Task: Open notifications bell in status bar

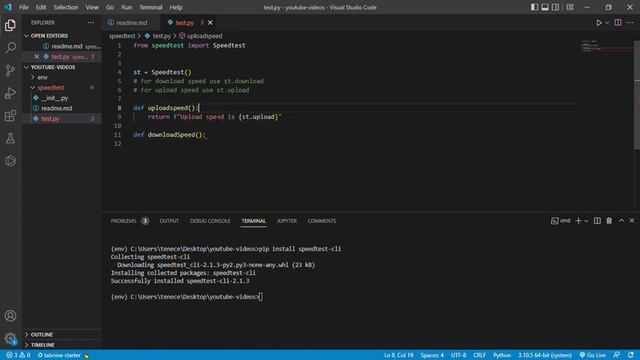Action: coord(631,356)
